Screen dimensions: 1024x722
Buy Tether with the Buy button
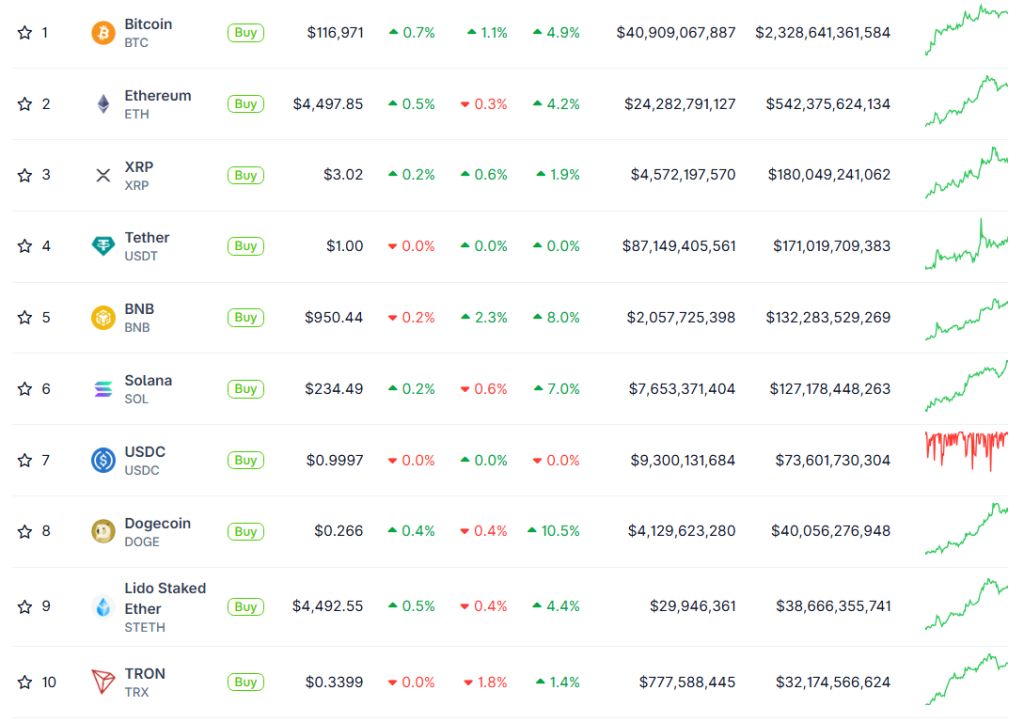(x=246, y=246)
